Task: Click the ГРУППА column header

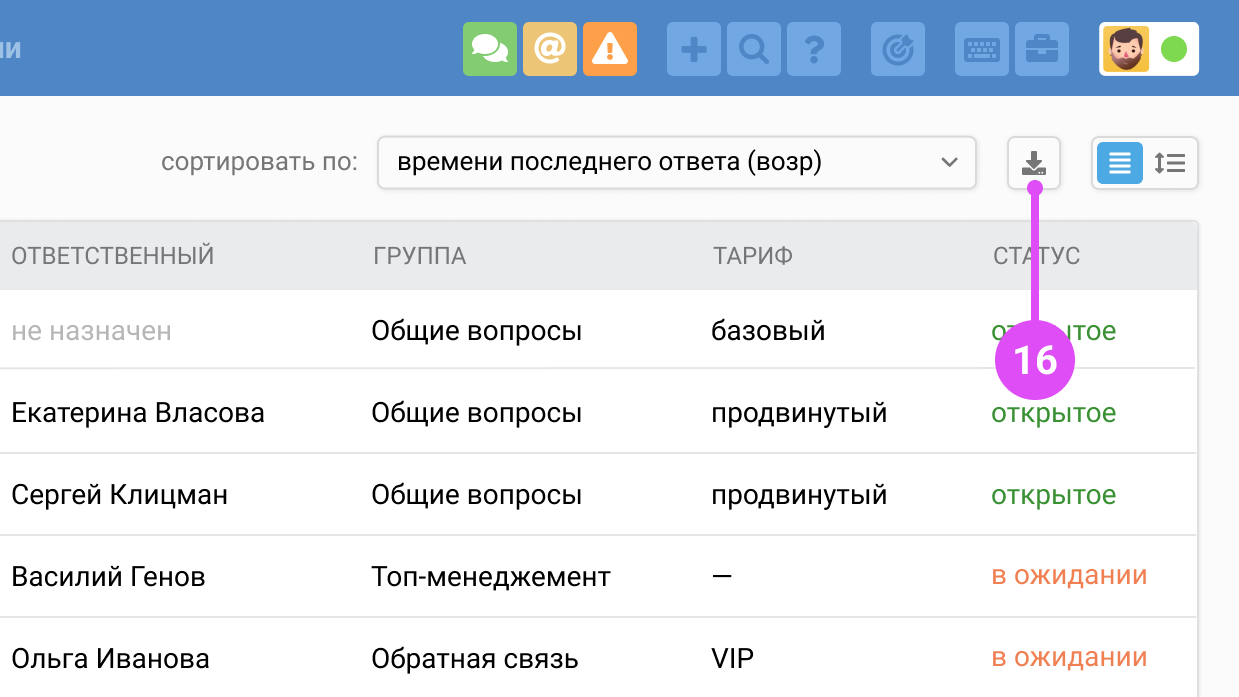Action: click(419, 256)
